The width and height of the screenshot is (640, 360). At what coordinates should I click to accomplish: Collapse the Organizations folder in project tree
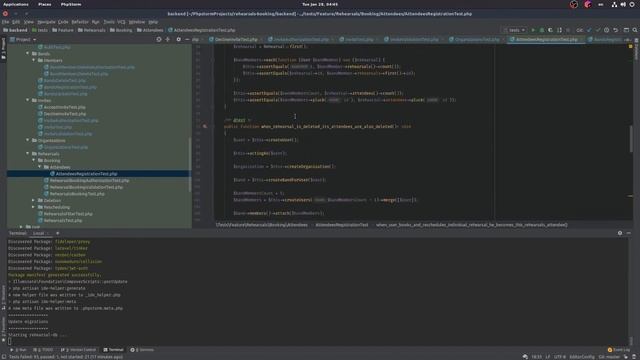(28, 140)
